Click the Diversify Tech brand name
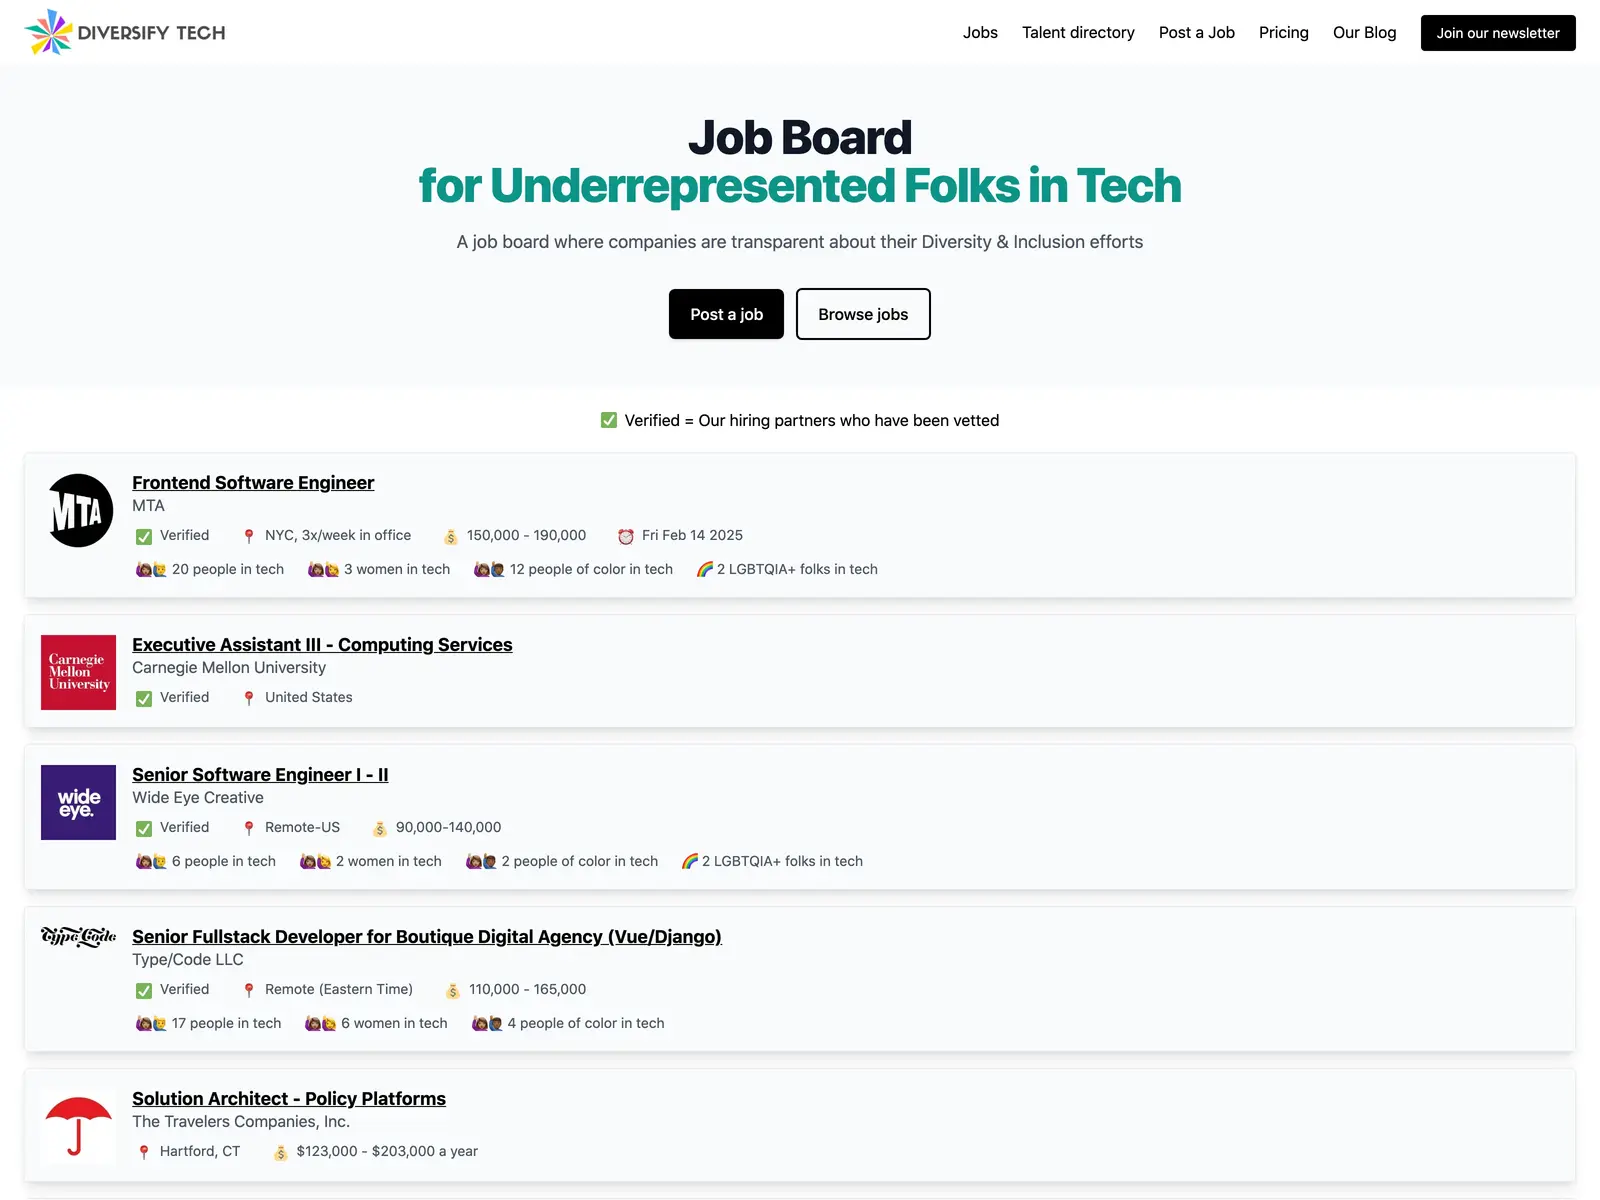This screenshot has width=1600, height=1200. pyautogui.click(x=152, y=33)
